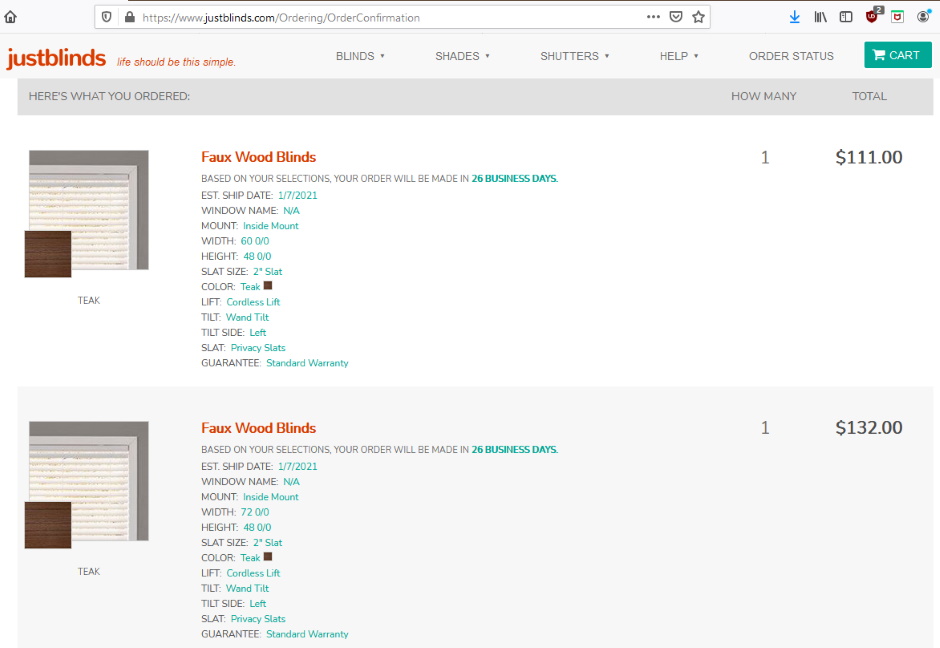The width and height of the screenshot is (940, 648).
Task: Open the library bookmarks icon
Action: [820, 17]
